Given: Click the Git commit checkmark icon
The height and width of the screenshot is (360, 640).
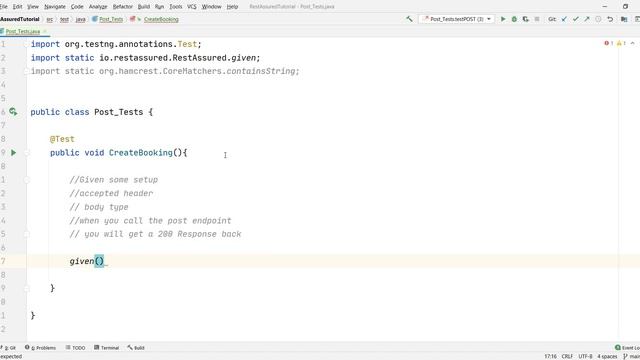Looking at the screenshot, I should 576,19.
